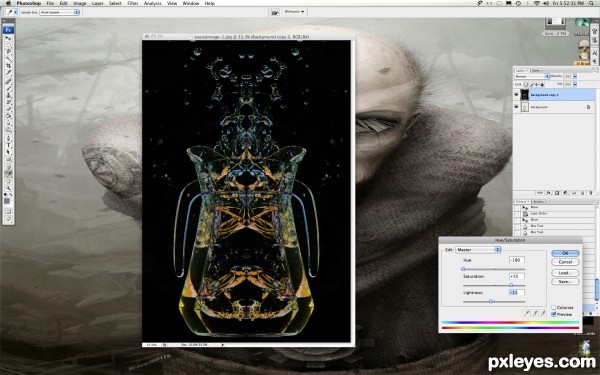Toggle lock all in Layers panel
This screenshot has width=600, height=375.
click(542, 85)
